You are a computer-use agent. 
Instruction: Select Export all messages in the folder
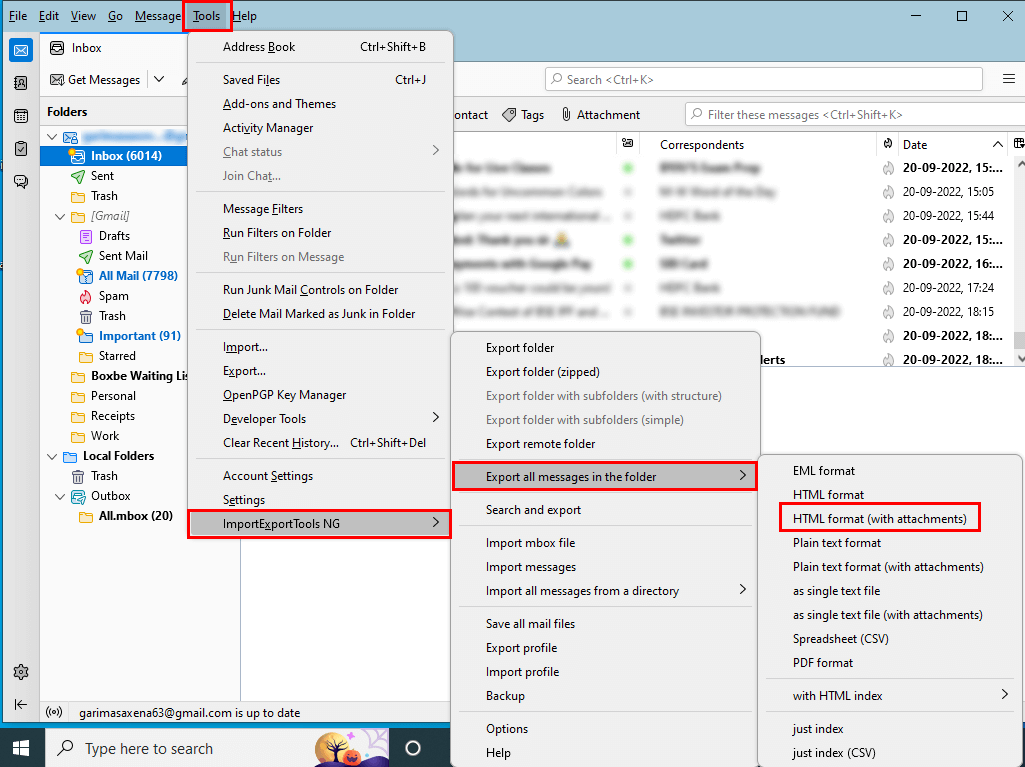605,477
